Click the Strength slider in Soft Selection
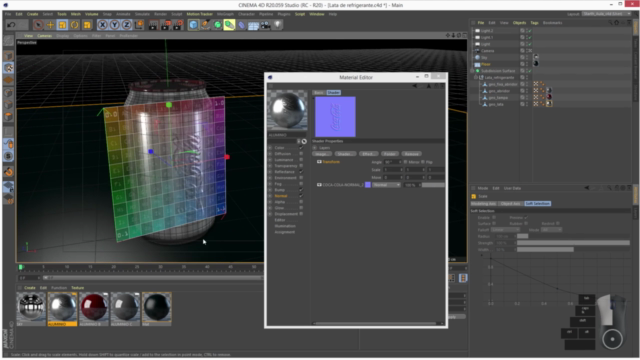Screen dimensions: 640x360 pos(573,243)
